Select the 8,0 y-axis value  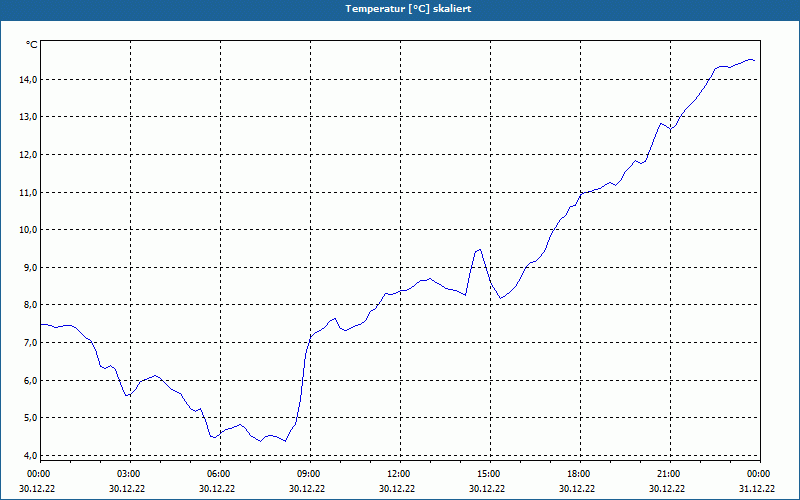[x=31, y=305]
